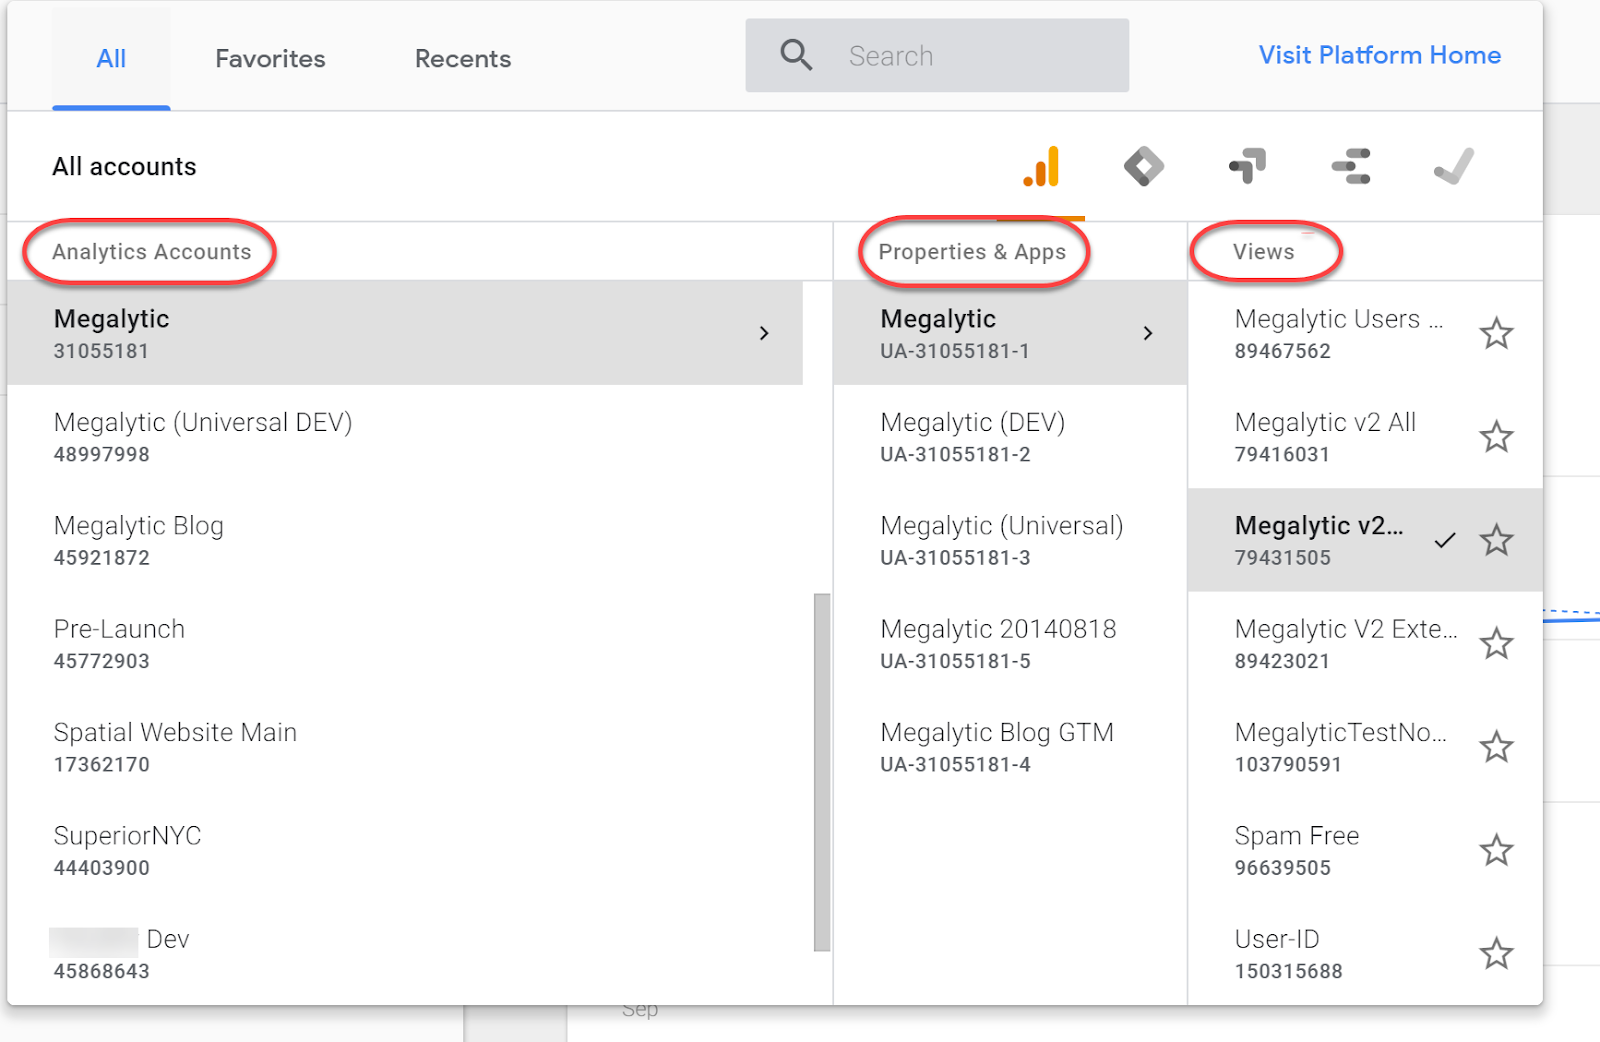The image size is (1600, 1042).
Task: Switch to the Favorites tab
Action: [x=269, y=58]
